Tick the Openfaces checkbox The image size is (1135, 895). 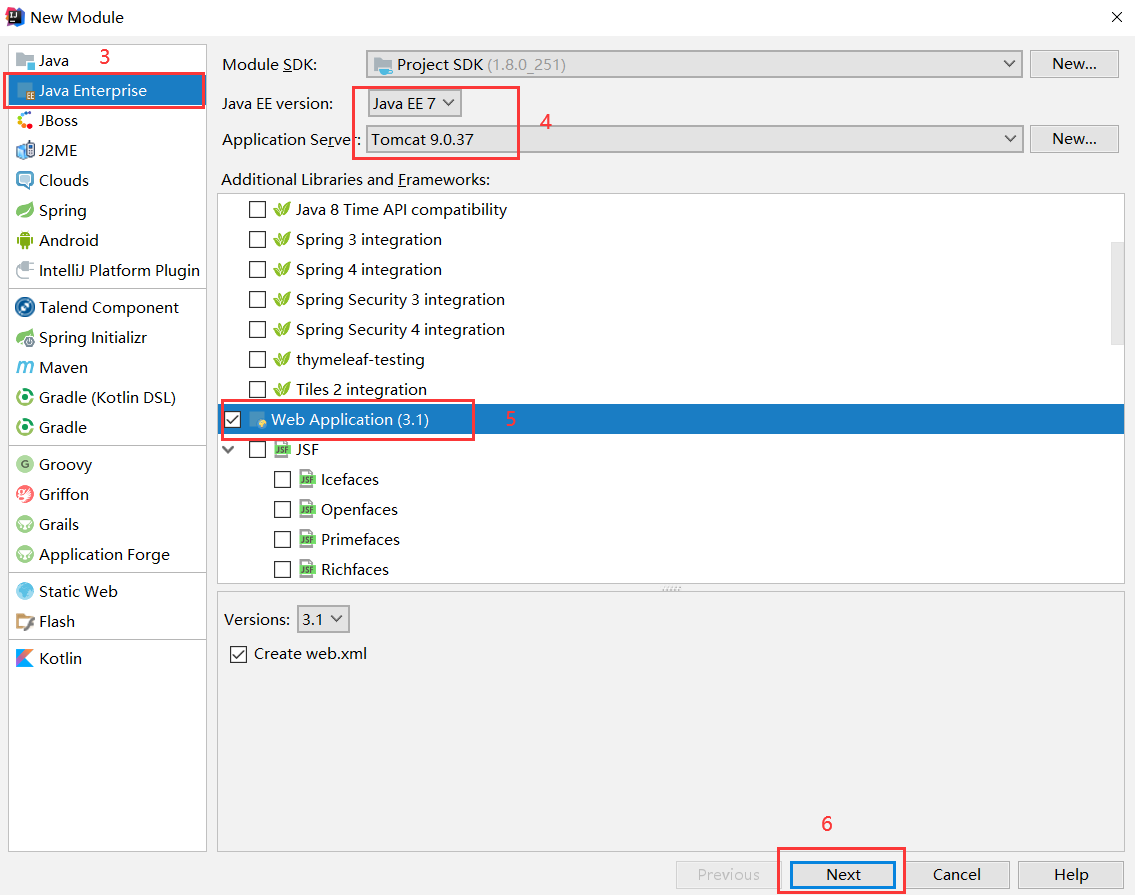click(282, 510)
